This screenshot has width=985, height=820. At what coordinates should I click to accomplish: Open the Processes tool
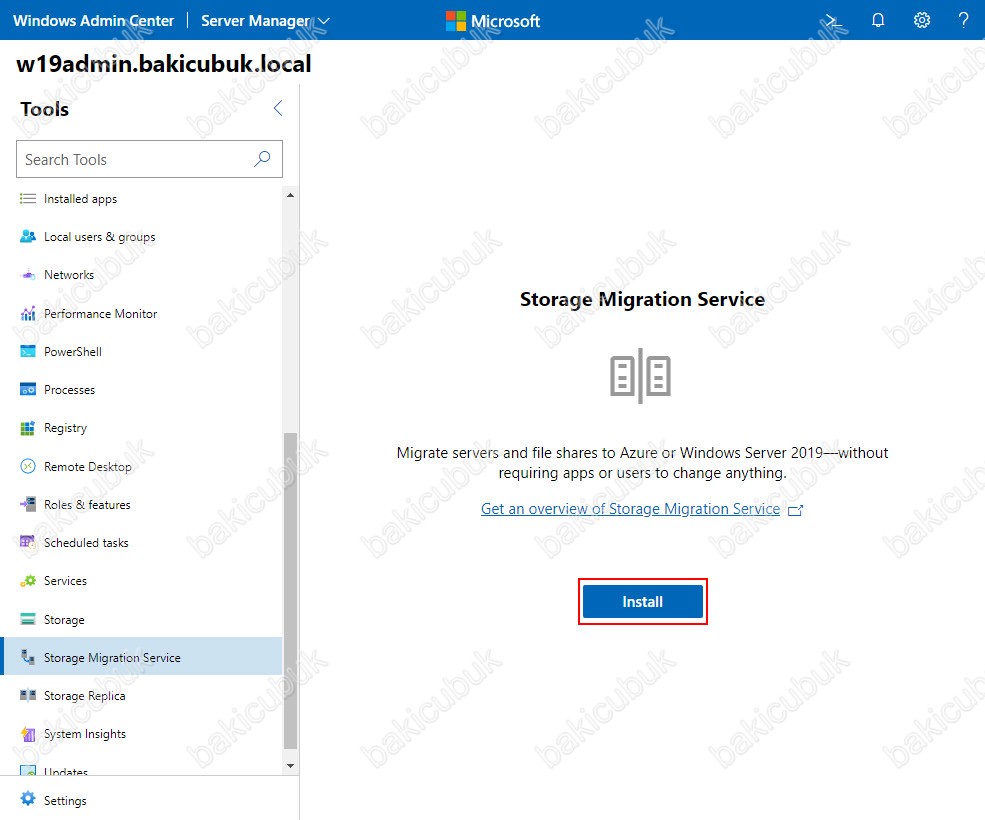pyautogui.click(x=69, y=390)
